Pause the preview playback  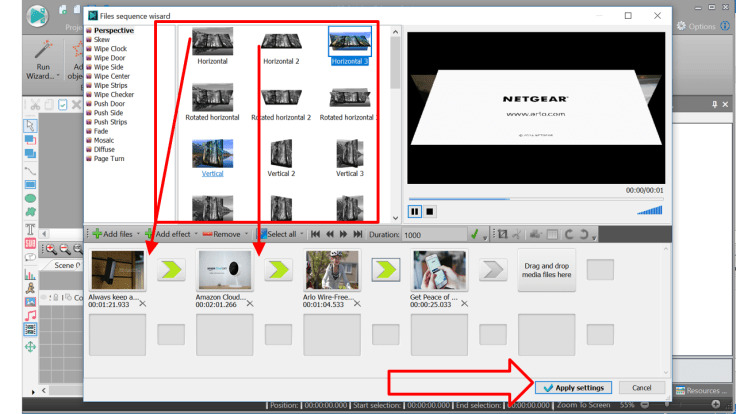point(415,212)
